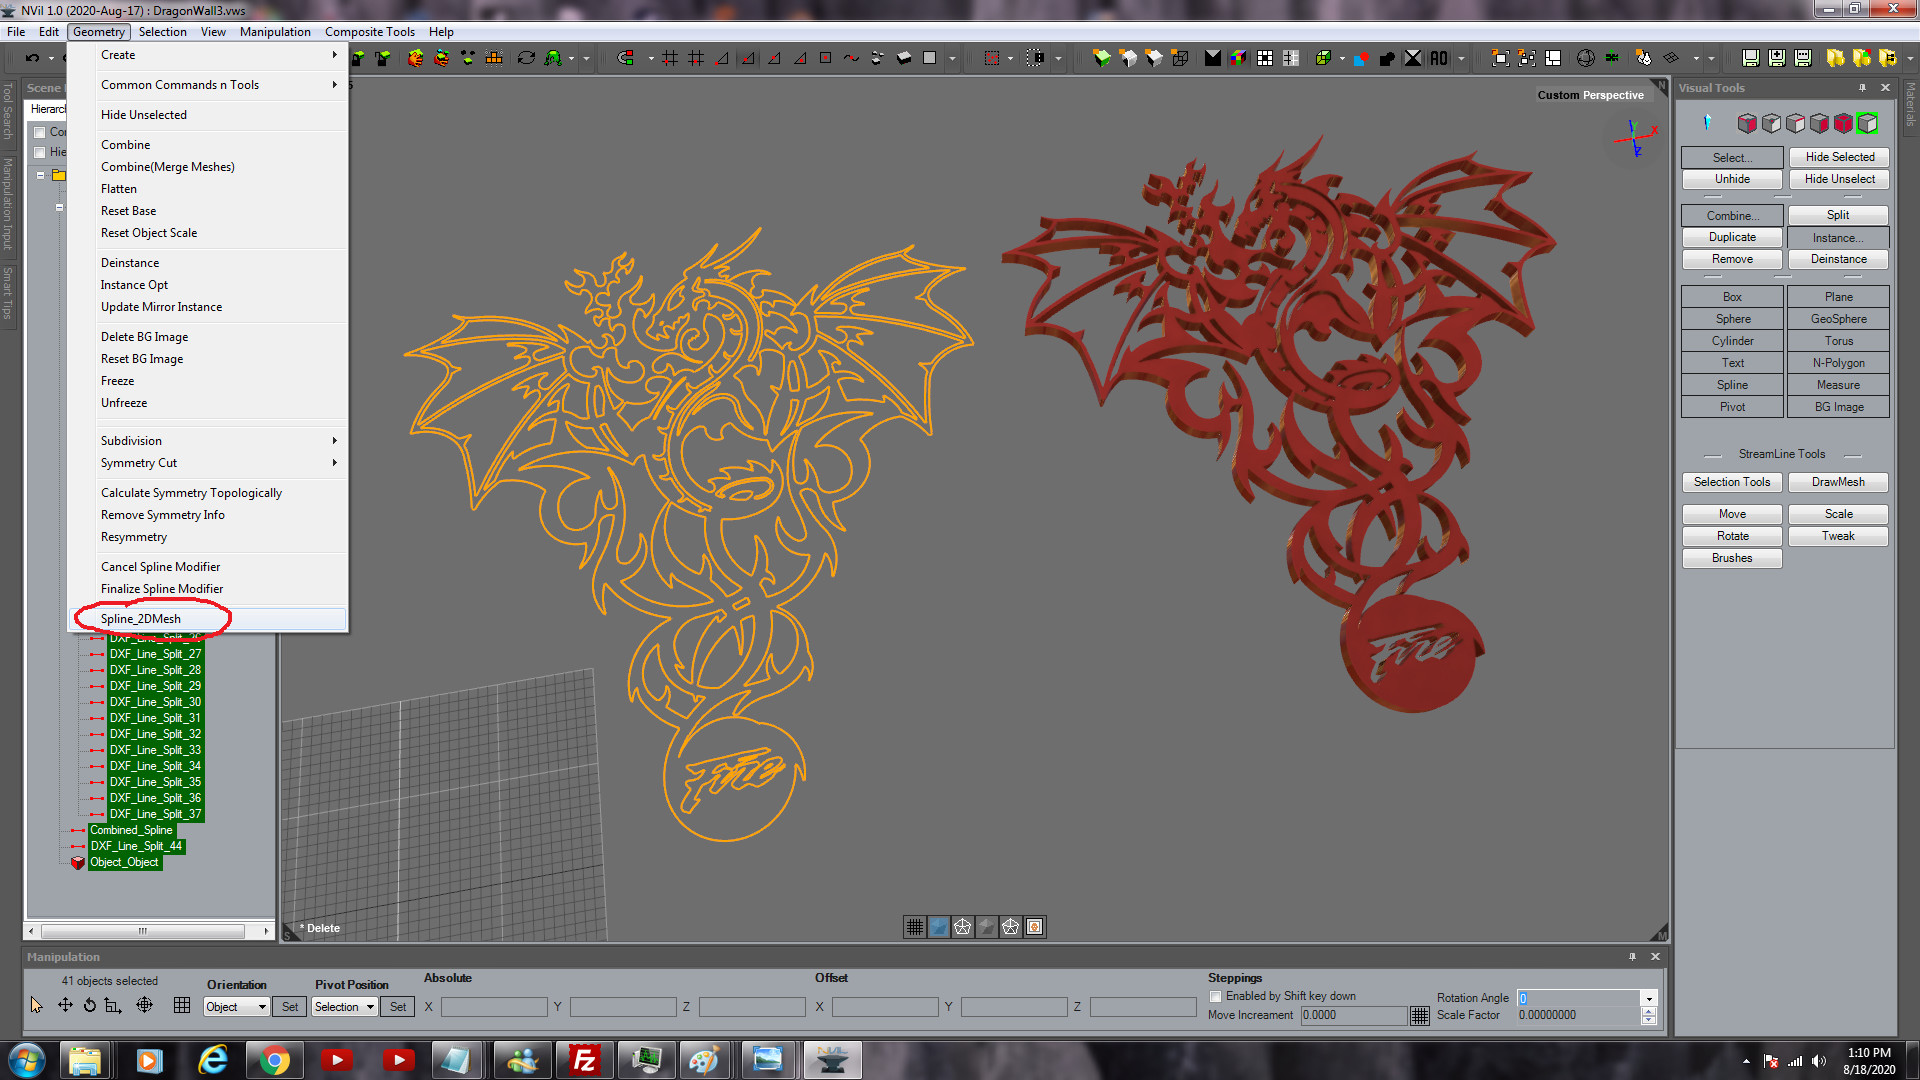Screen dimensions: 1920x1080
Task: Click the DrawMesh button in StreamLine Tools
Action: tap(1838, 482)
